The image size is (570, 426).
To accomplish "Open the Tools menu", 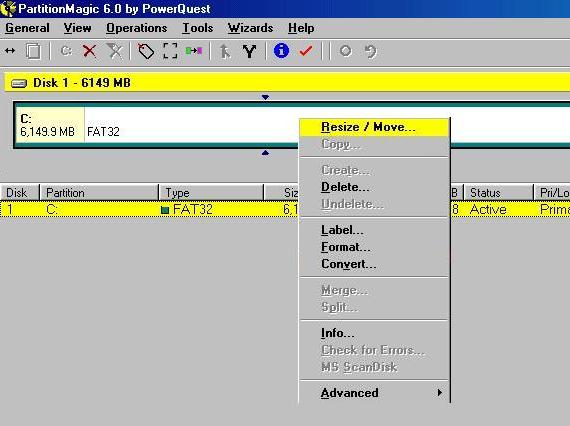I will point(198,28).
